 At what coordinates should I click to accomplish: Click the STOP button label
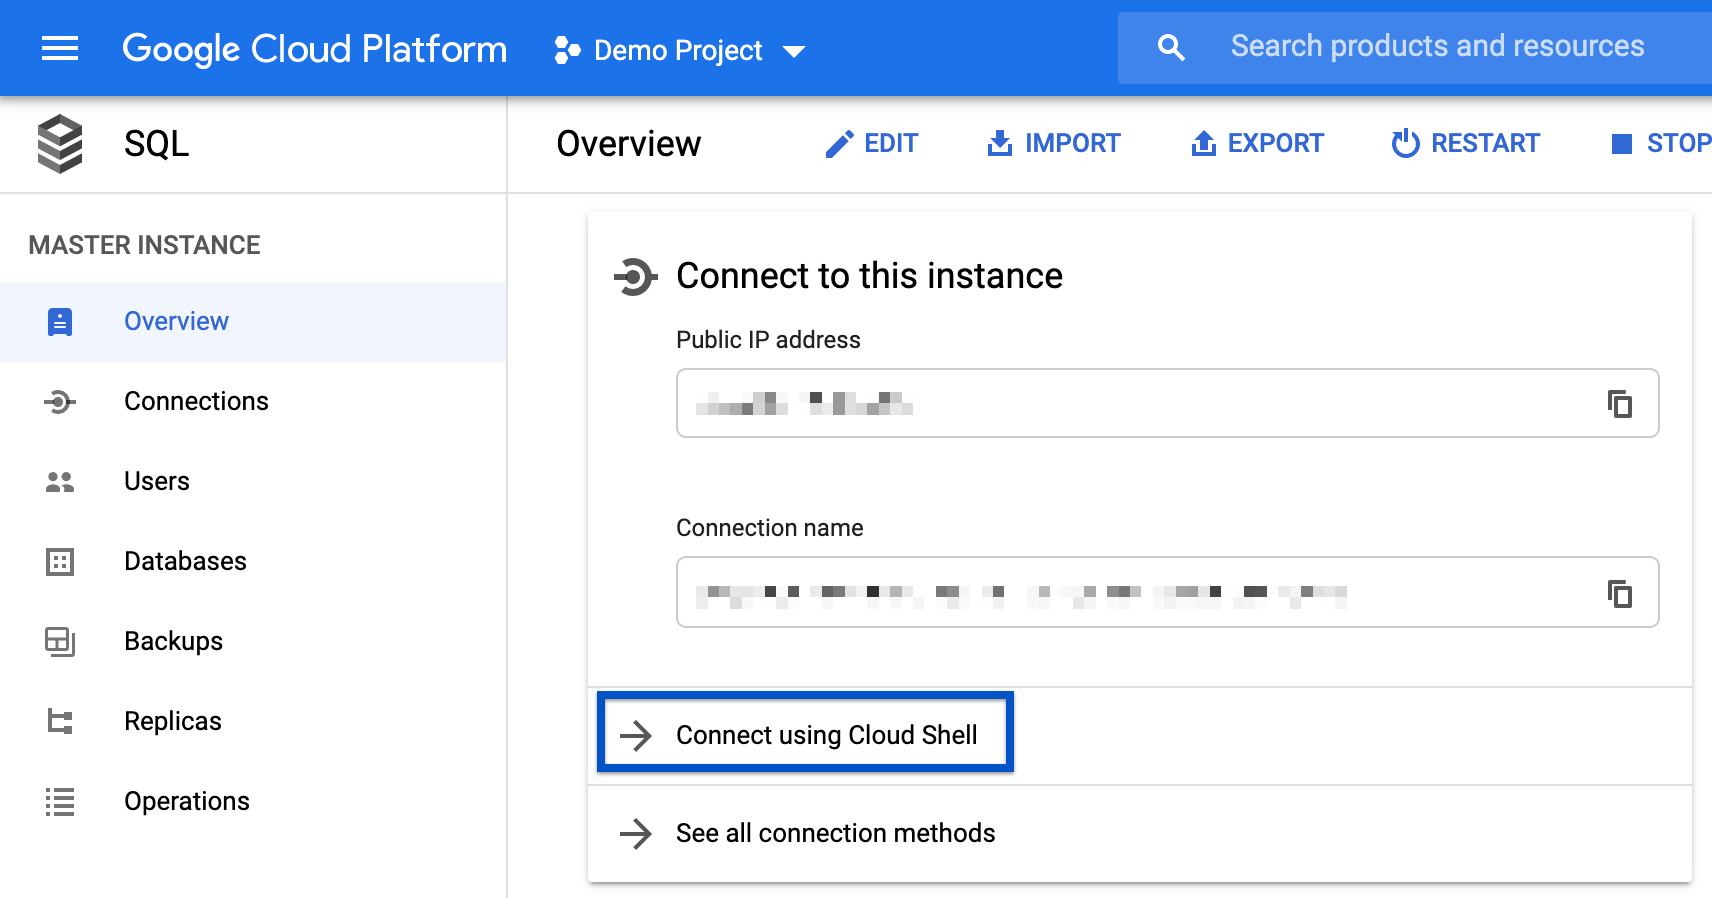point(1679,144)
